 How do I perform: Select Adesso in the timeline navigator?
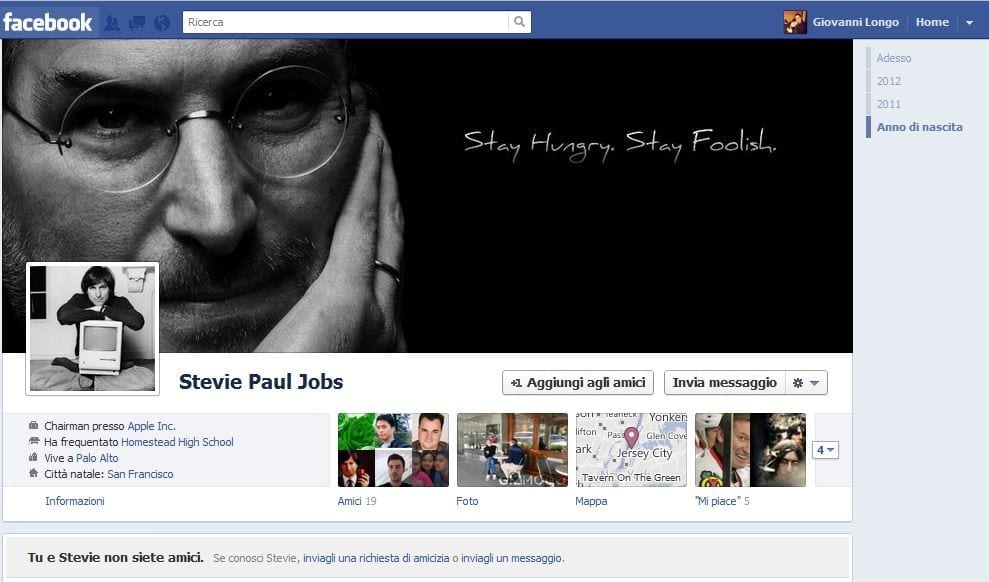pyautogui.click(x=893, y=58)
